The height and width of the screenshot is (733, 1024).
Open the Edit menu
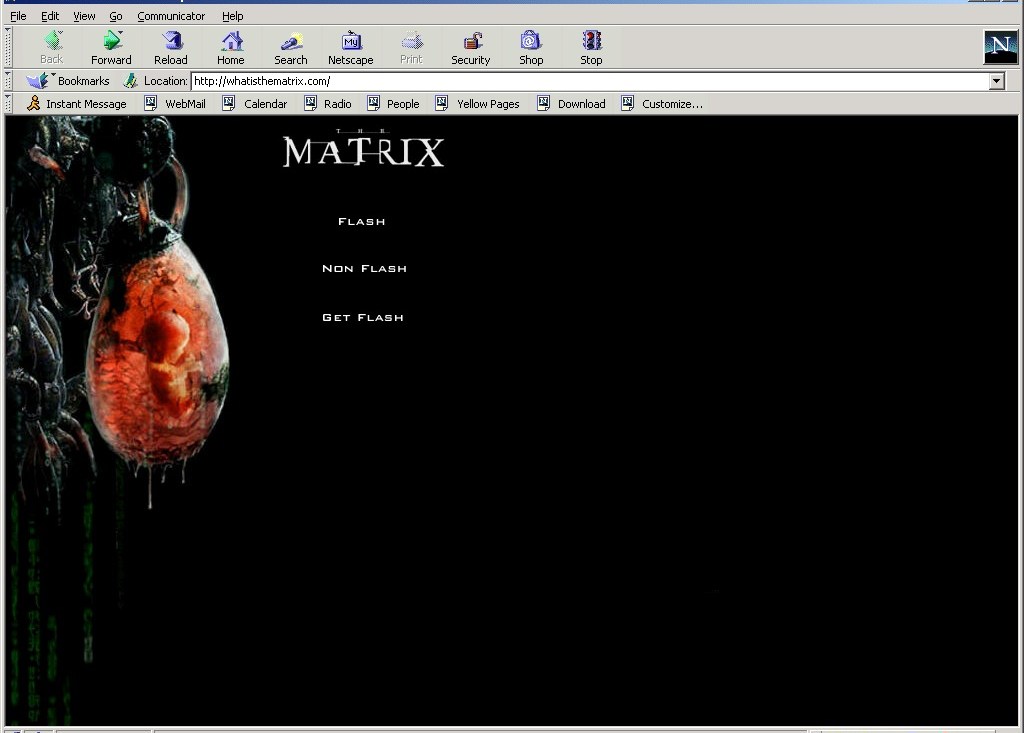50,16
